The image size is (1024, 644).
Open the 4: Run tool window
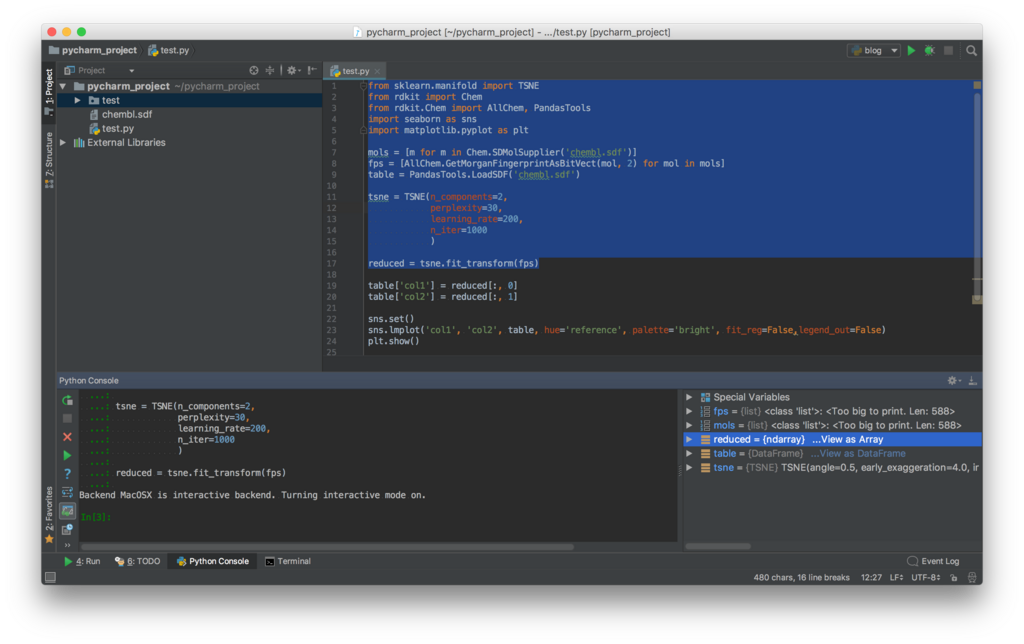click(82, 561)
